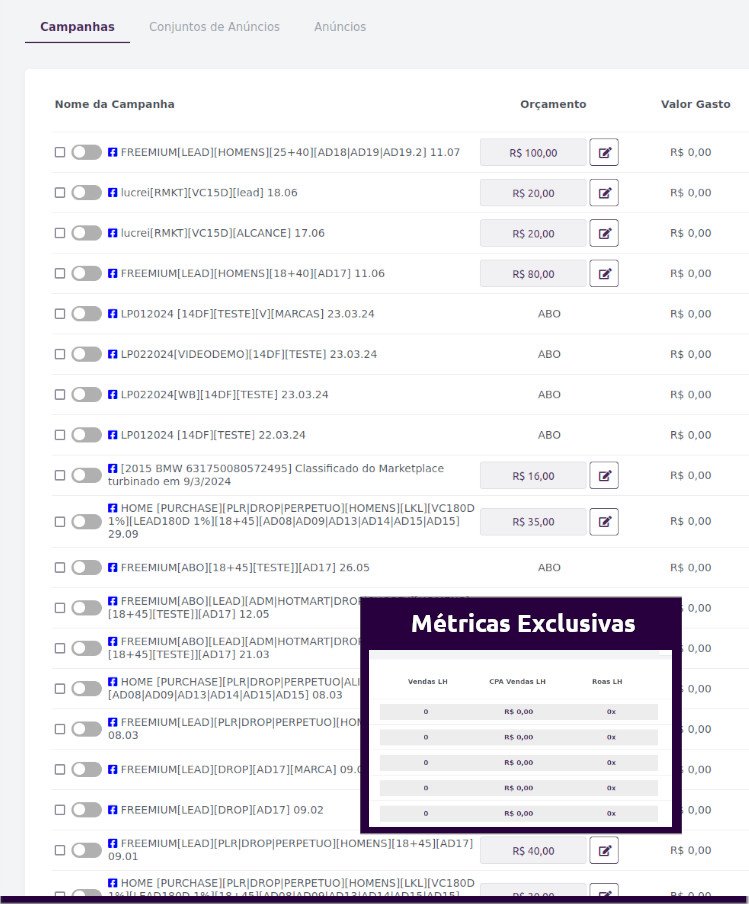Image resolution: width=749 pixels, height=904 pixels.
Task: Click the R$ 100,00 budget field
Action: pyautogui.click(x=533, y=153)
